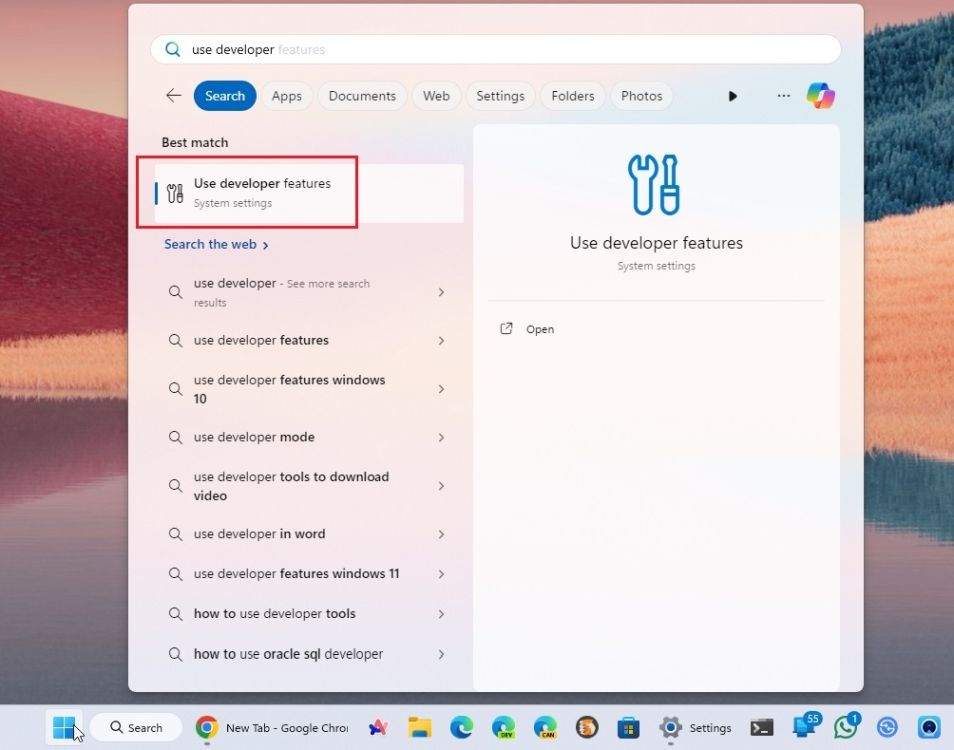Open Google Chrome from the taskbar
The width and height of the screenshot is (954, 750).
point(205,727)
